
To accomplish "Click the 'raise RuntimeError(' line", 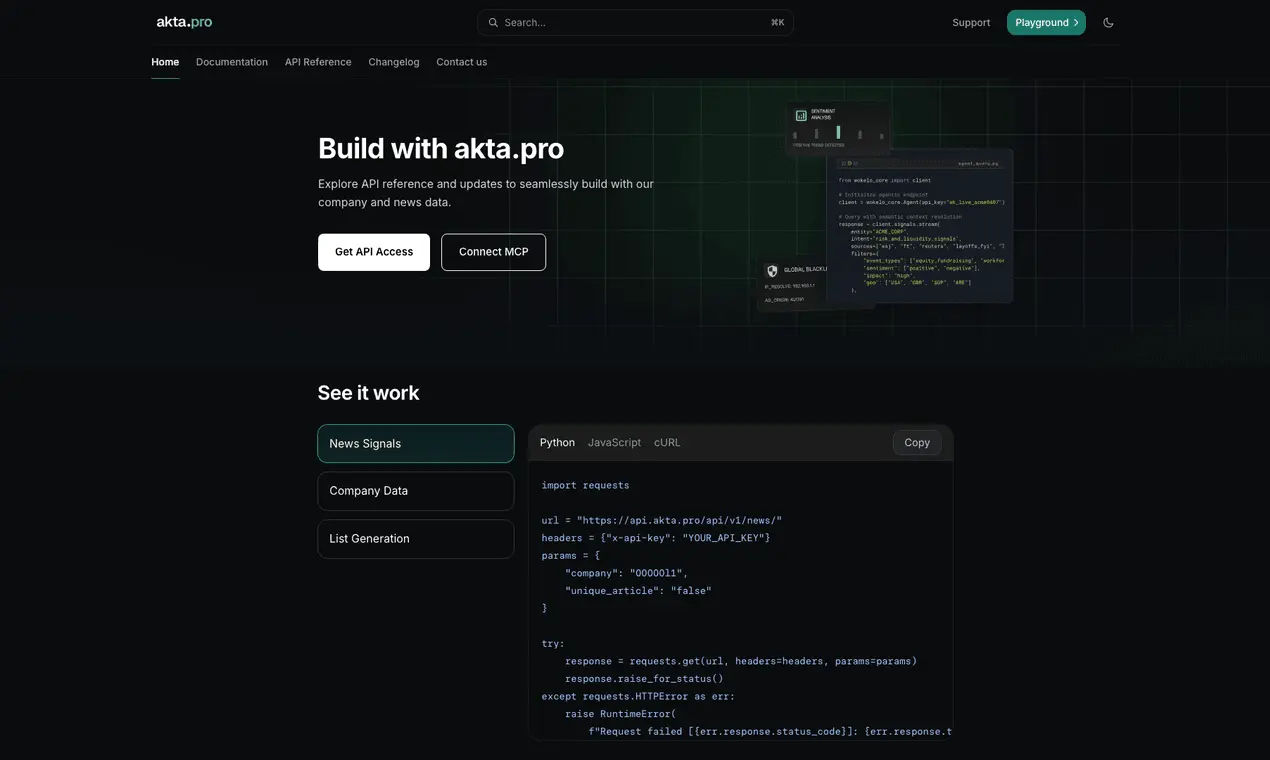I will tap(621, 714).
